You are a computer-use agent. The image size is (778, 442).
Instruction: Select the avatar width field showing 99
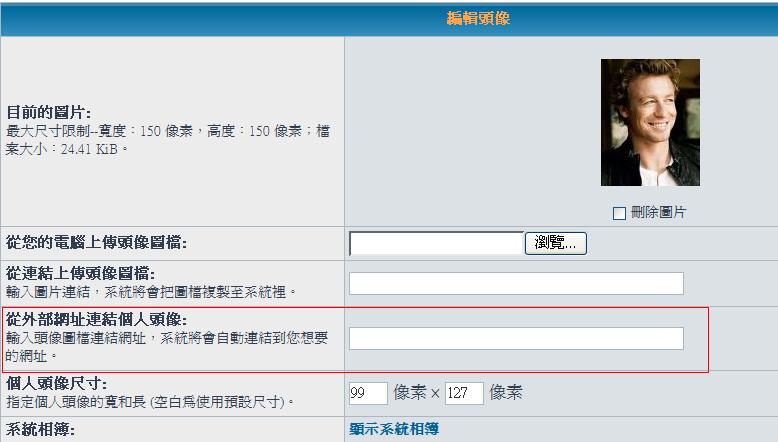click(x=368, y=393)
